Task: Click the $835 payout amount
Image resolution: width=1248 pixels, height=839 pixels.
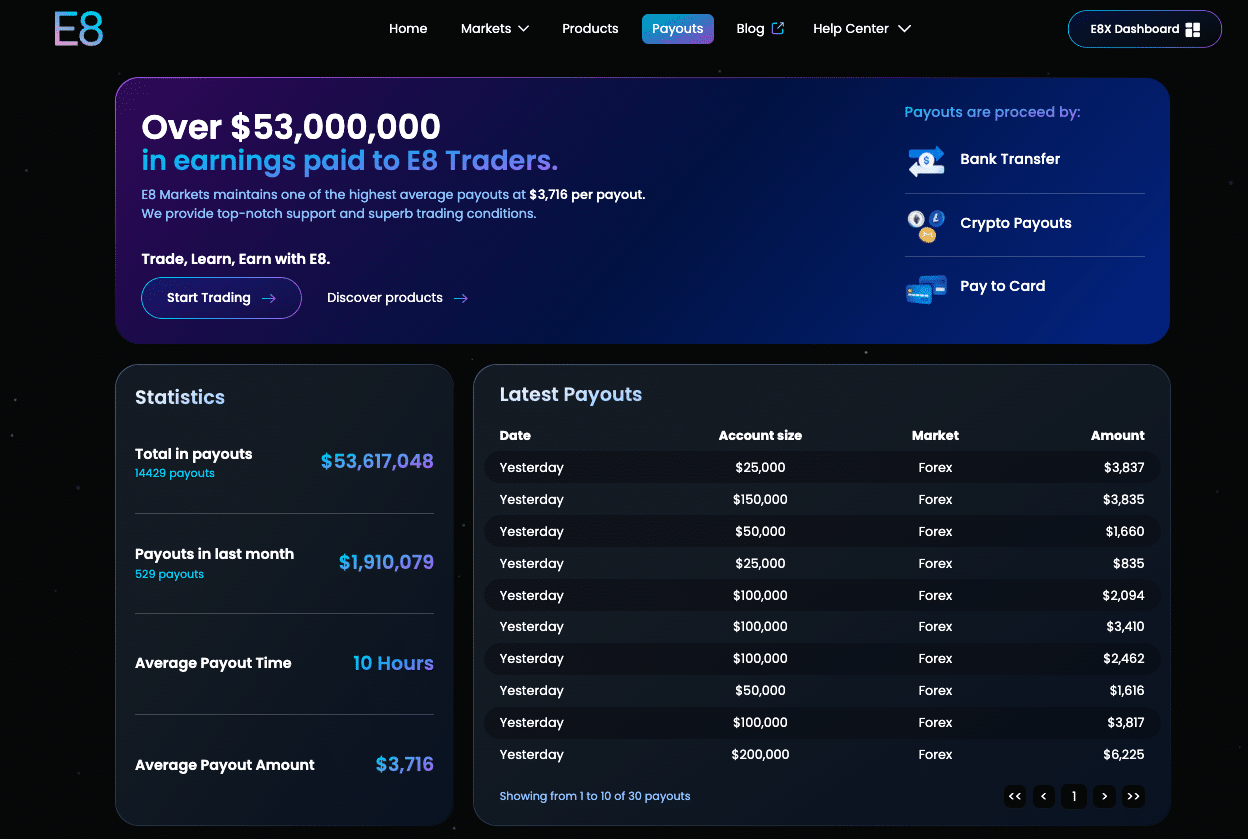Action: (x=1129, y=564)
